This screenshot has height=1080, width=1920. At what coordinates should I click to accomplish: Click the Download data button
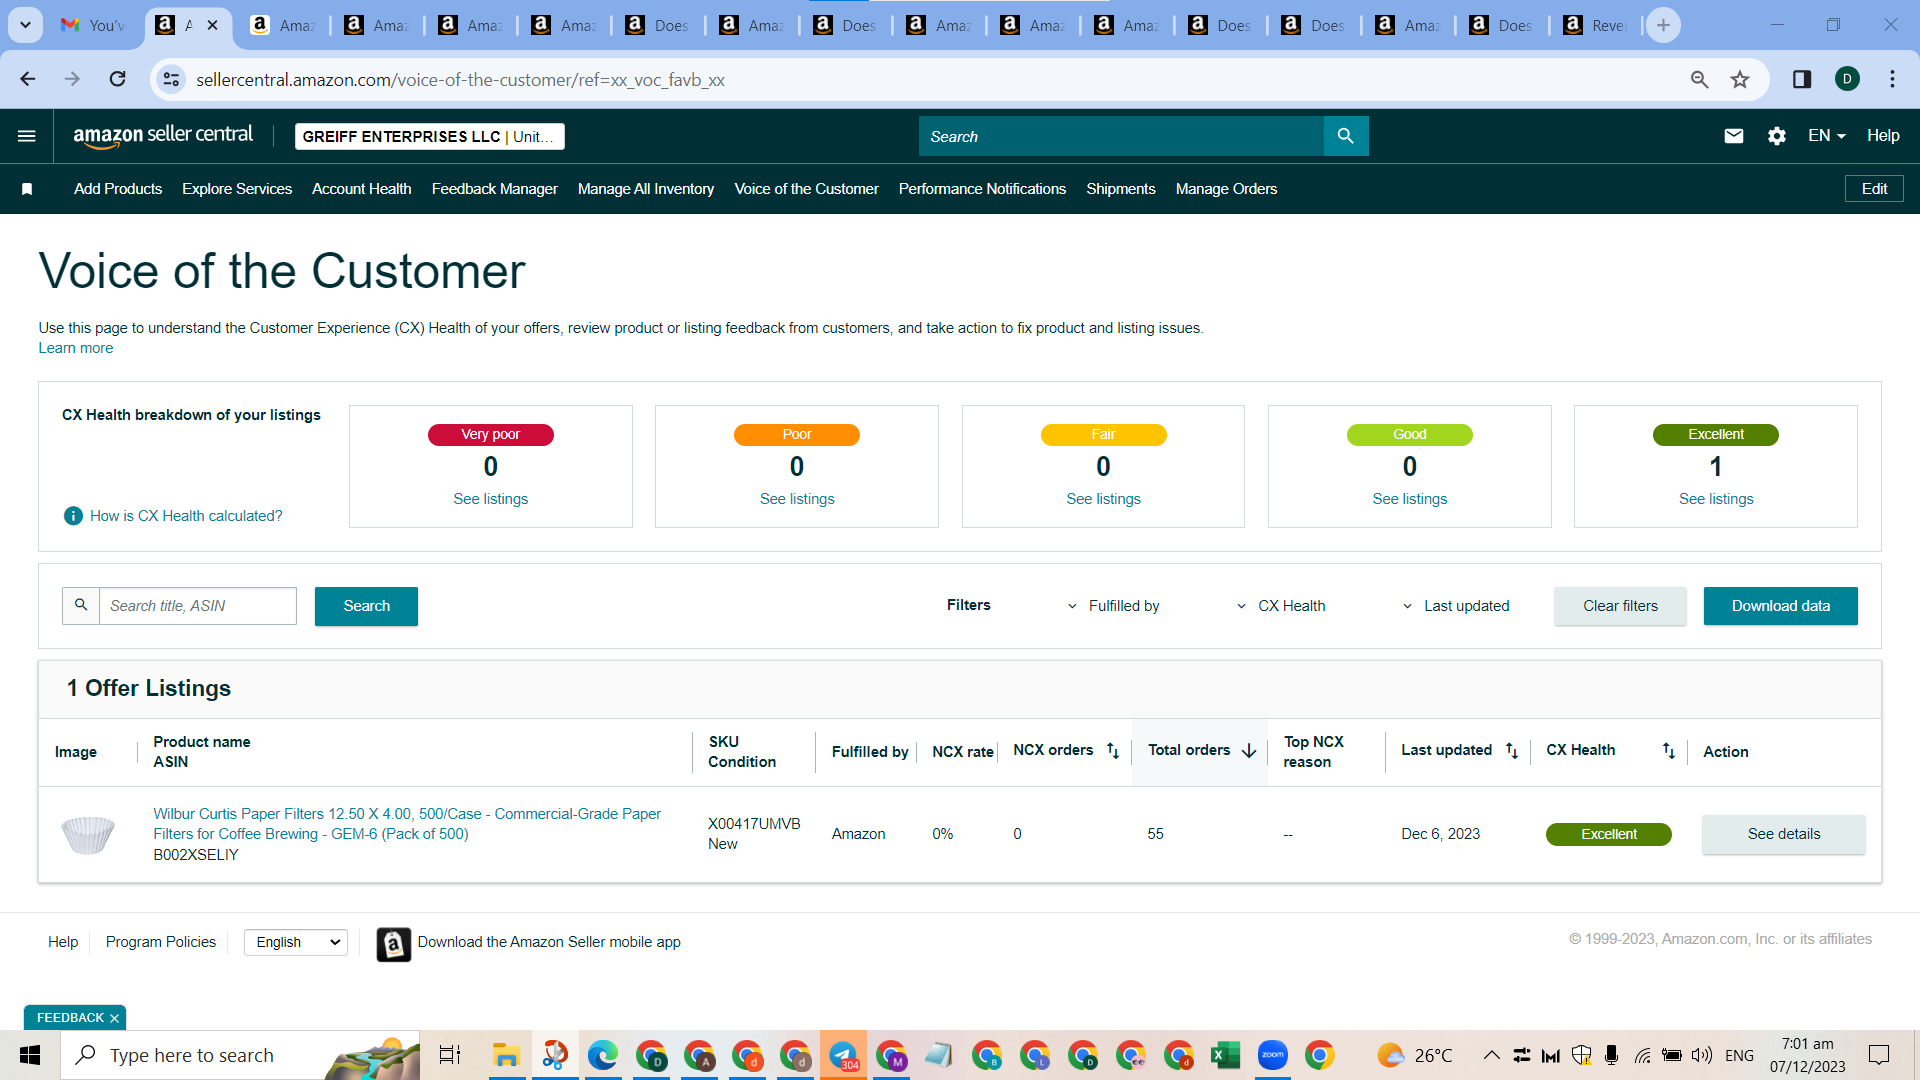(1781, 606)
